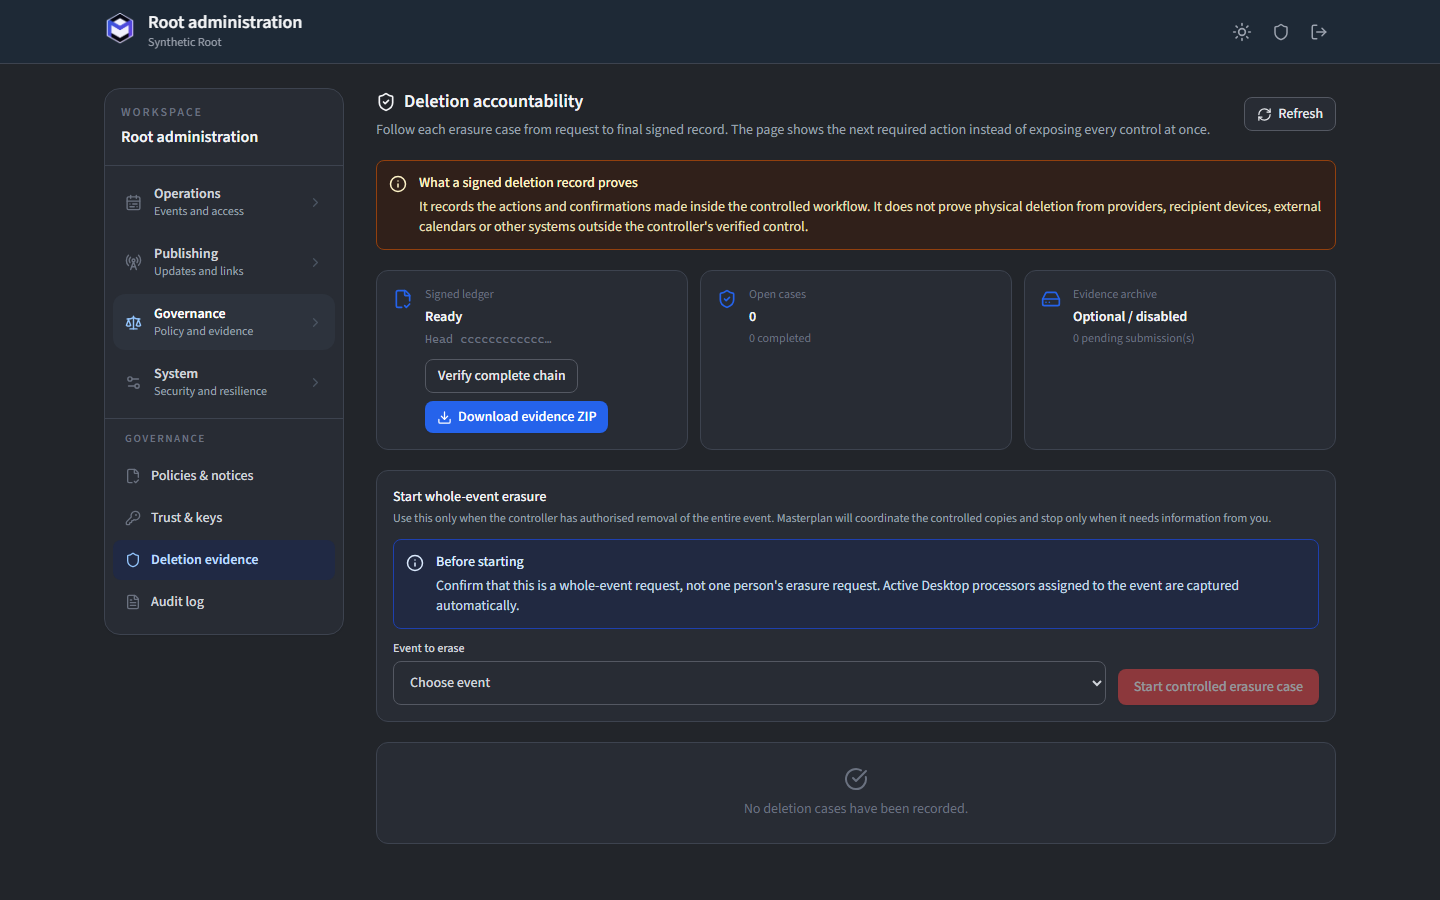Screen dimensions: 1440x900
Task: Click the Operations calendar icon
Action: 133,202
